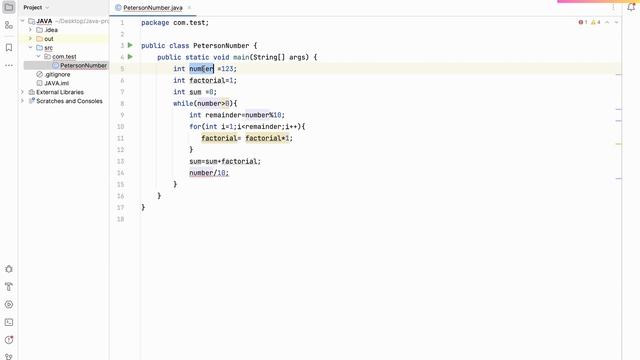Viewport: 640px width, 360px height.
Task: Click line number 18 in gutter
Action: [120, 219]
